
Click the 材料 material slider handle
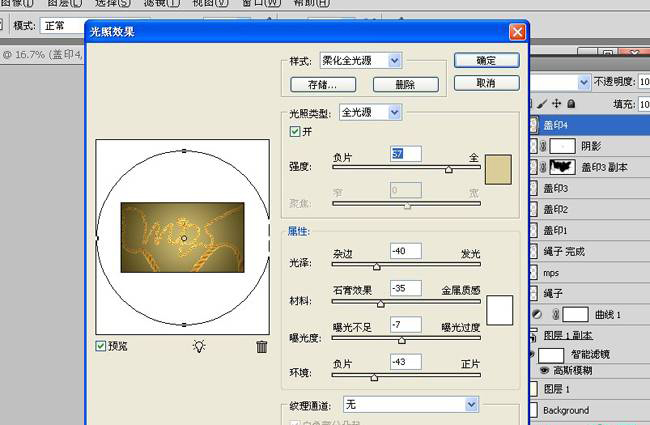pyautogui.click(x=381, y=304)
